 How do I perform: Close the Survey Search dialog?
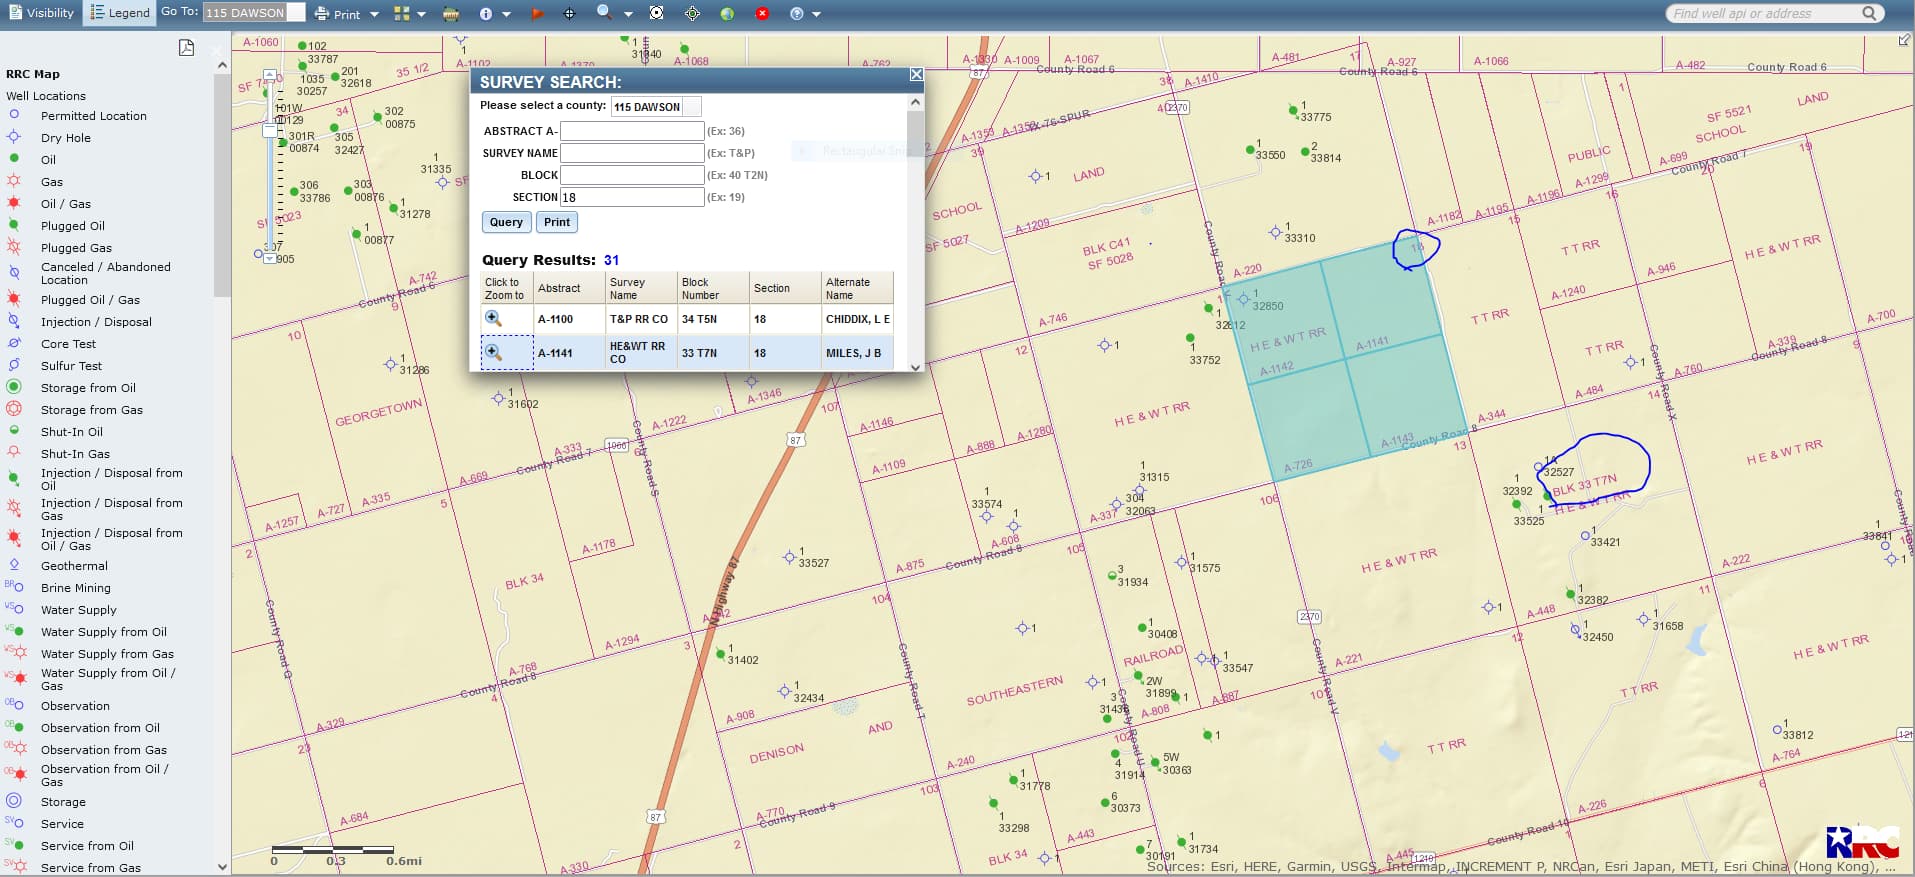click(915, 75)
